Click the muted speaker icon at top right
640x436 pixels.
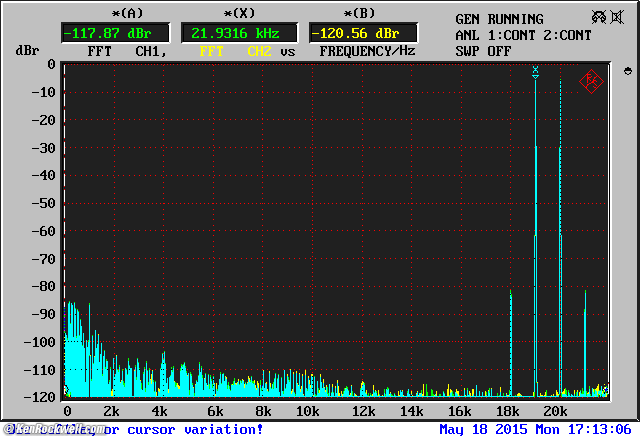pos(601,18)
